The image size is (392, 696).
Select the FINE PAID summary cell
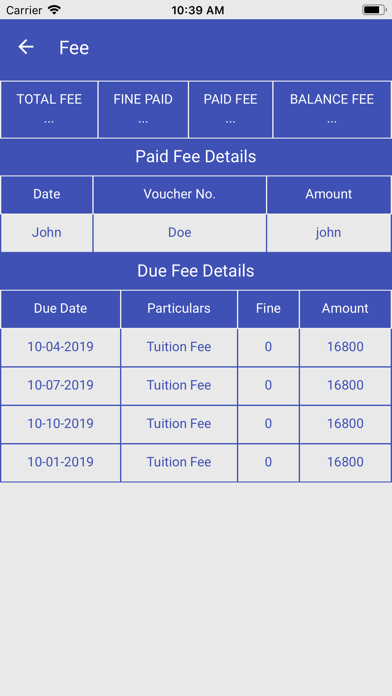tap(143, 109)
